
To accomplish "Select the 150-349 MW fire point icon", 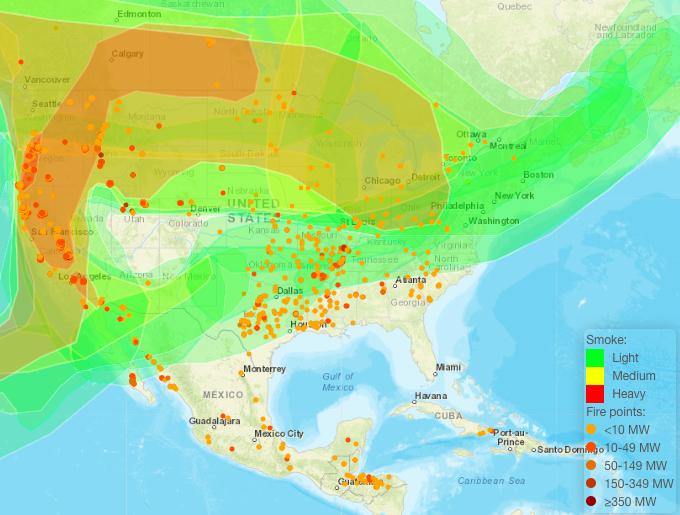I will point(594,483).
